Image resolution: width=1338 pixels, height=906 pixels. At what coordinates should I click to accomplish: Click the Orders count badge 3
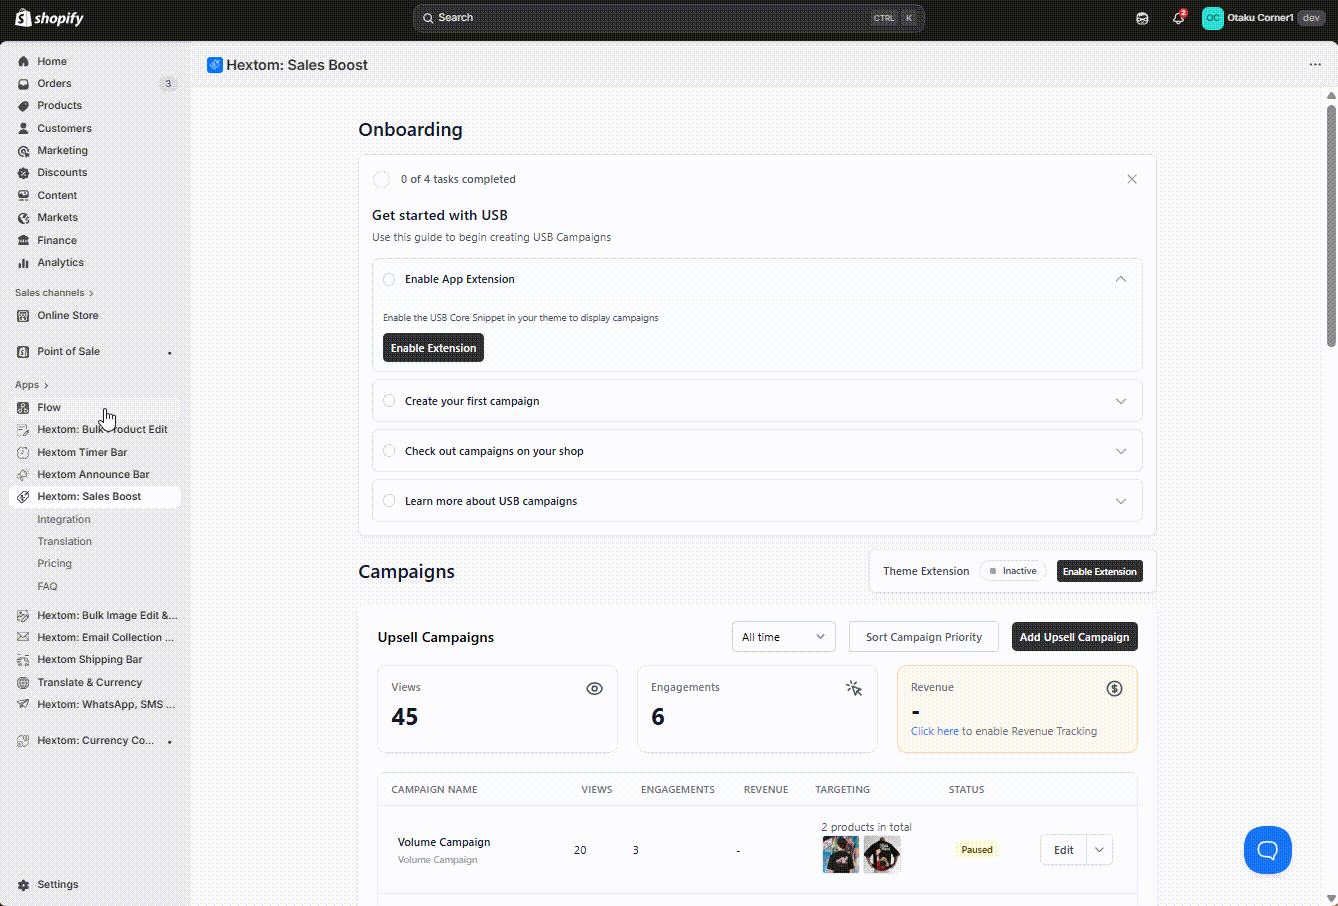coord(168,84)
